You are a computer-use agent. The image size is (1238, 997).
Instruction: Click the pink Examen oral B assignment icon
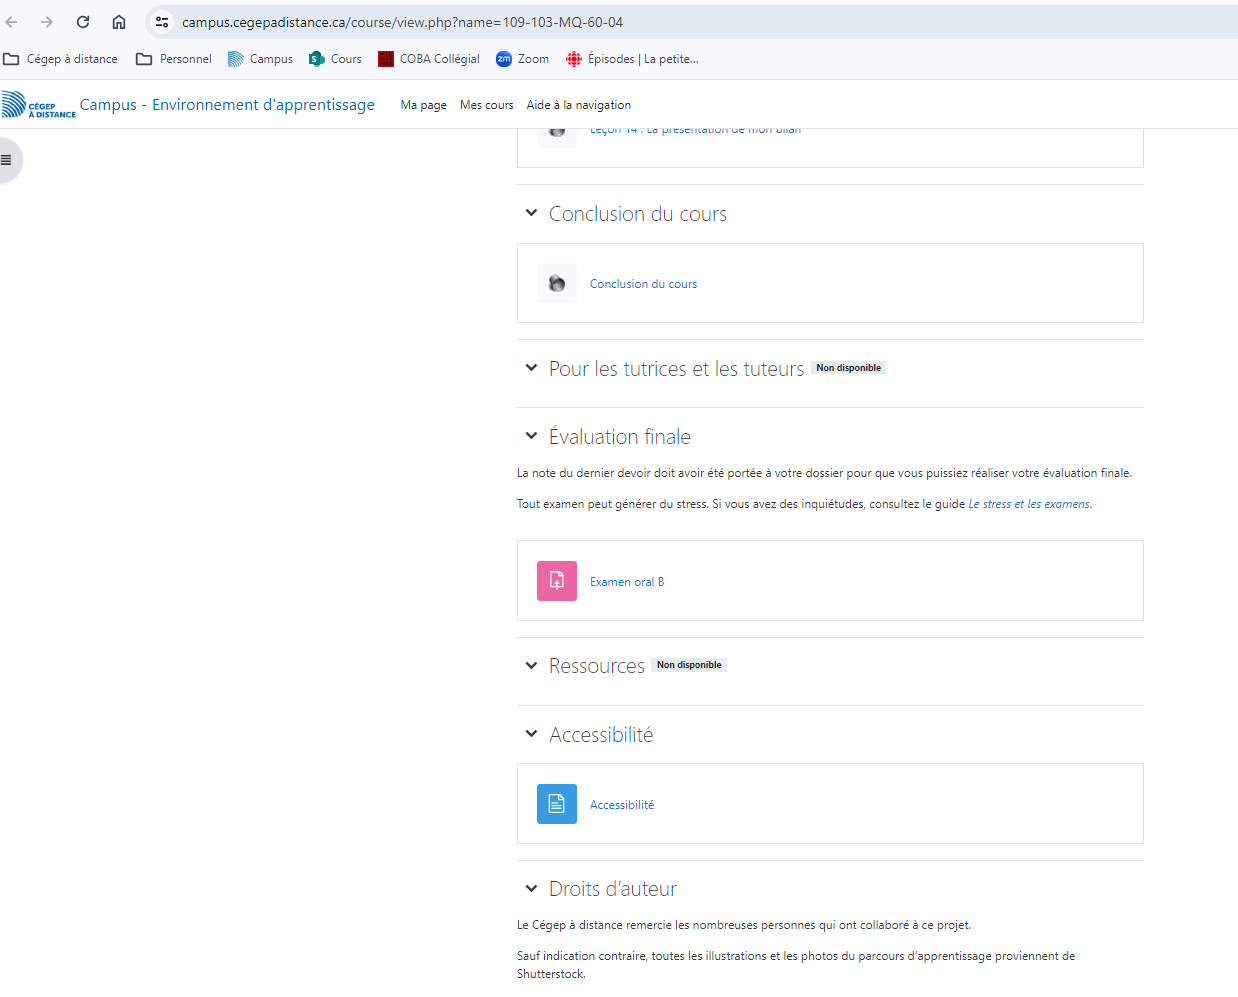click(557, 581)
